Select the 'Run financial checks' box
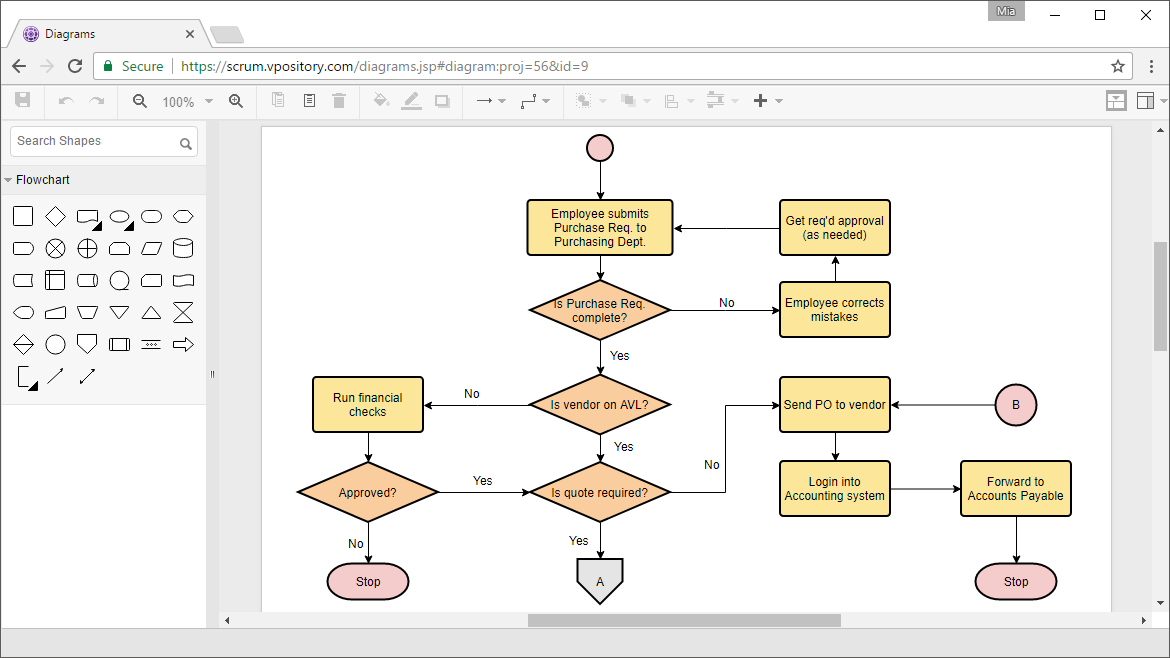This screenshot has width=1170, height=658. coord(368,404)
